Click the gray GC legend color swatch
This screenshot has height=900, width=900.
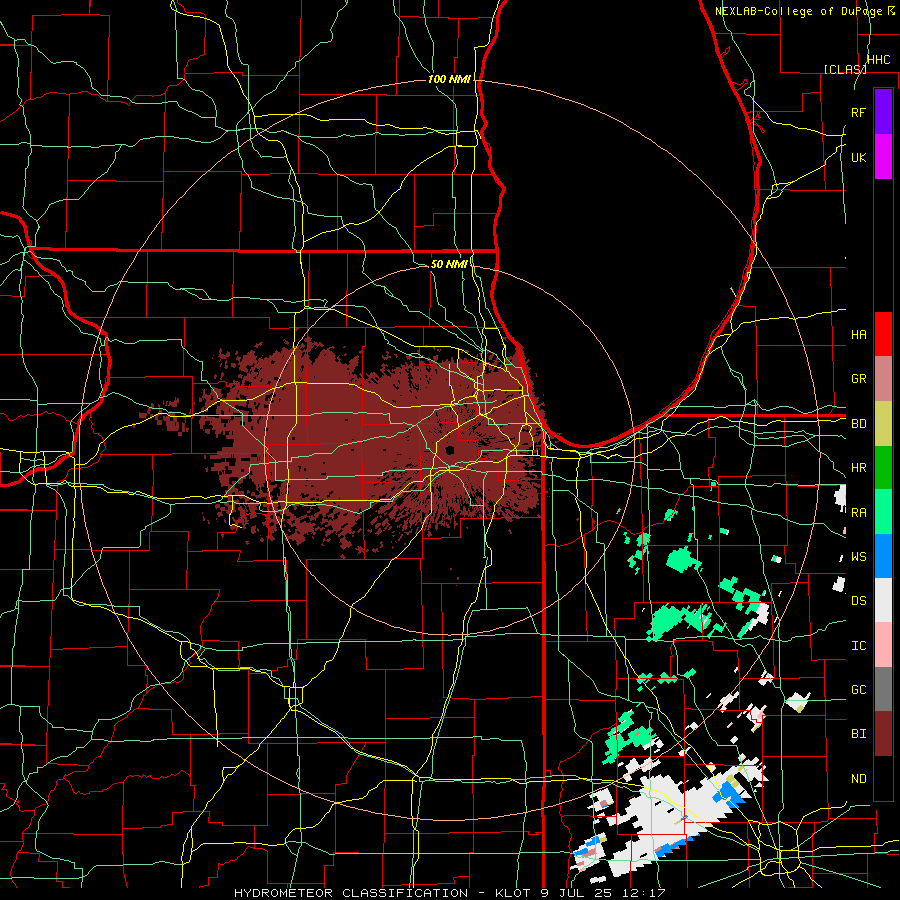883,689
